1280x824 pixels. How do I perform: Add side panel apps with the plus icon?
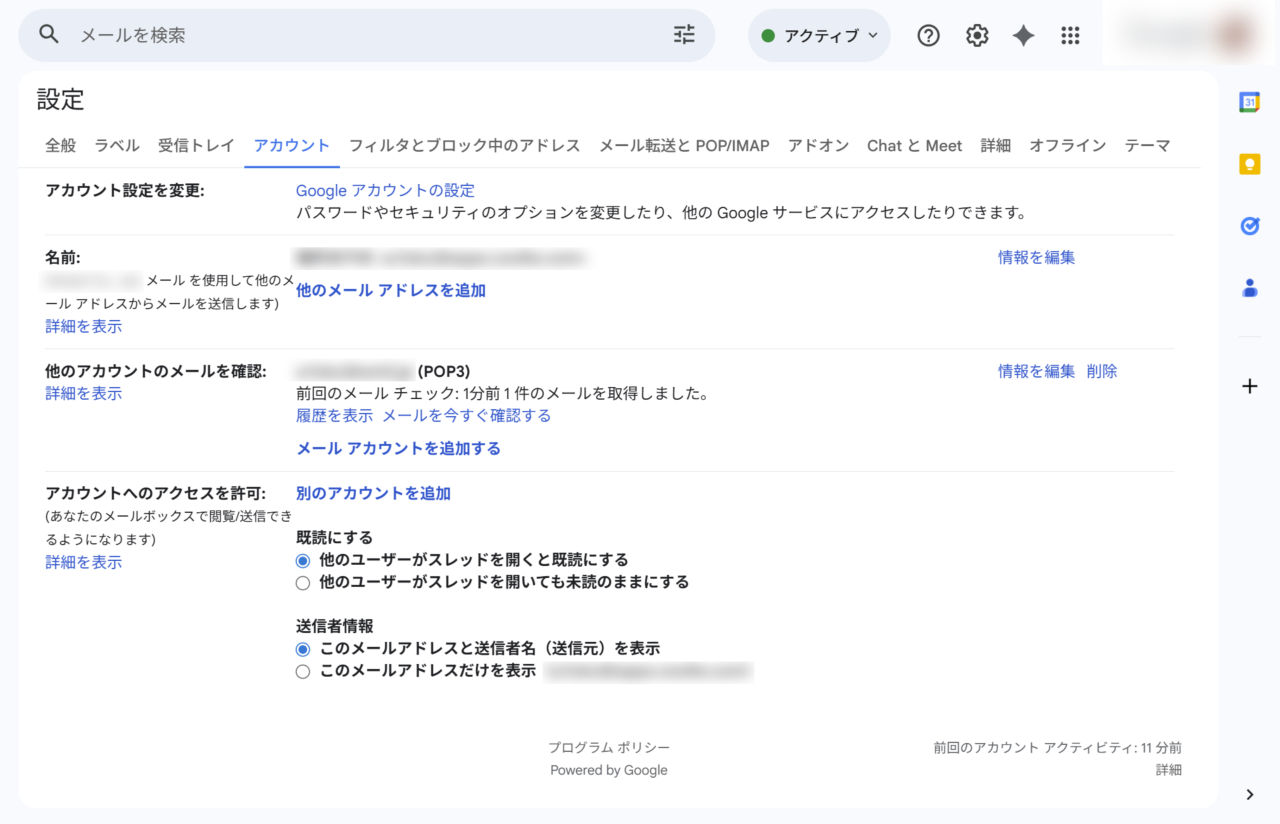click(1249, 386)
